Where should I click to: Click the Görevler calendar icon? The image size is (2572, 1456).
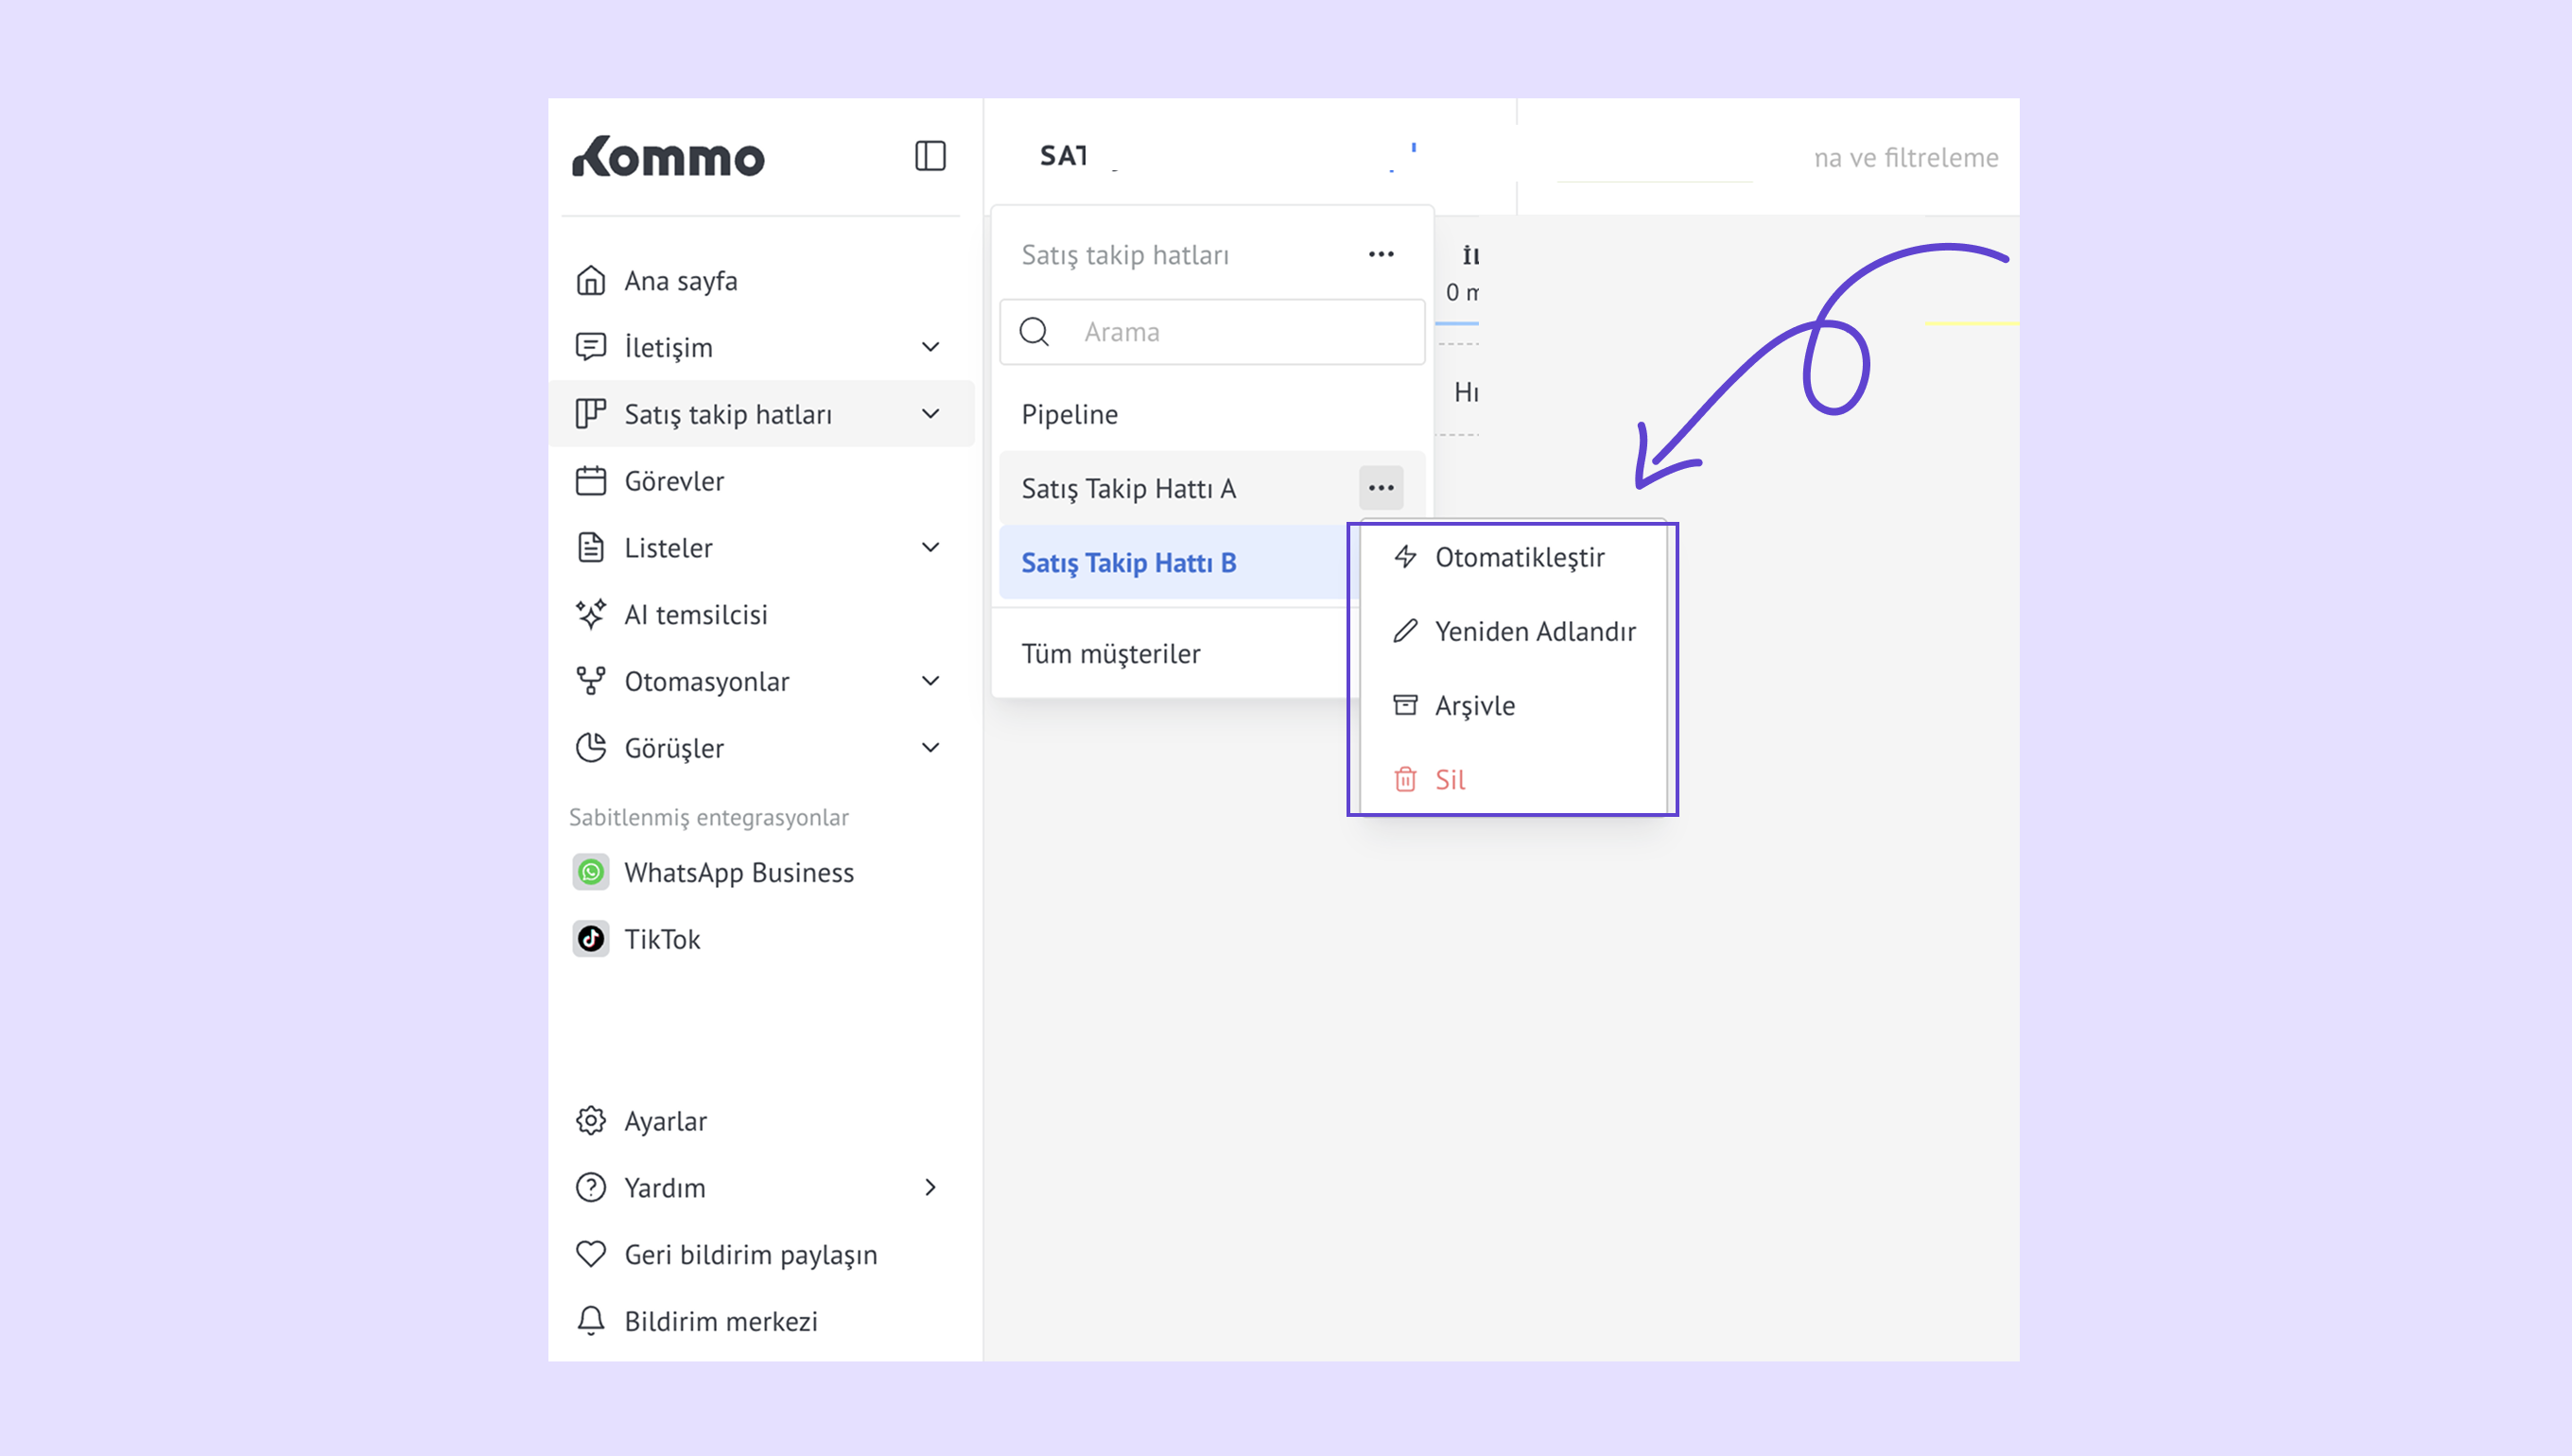click(x=591, y=481)
